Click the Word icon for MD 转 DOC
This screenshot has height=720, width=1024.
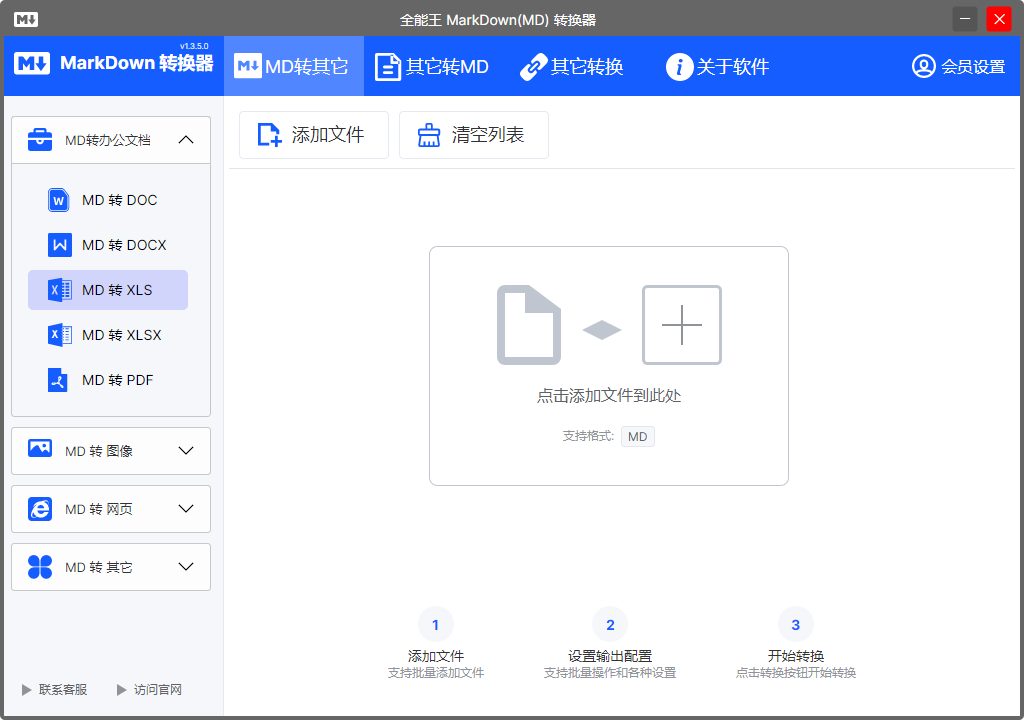(59, 200)
